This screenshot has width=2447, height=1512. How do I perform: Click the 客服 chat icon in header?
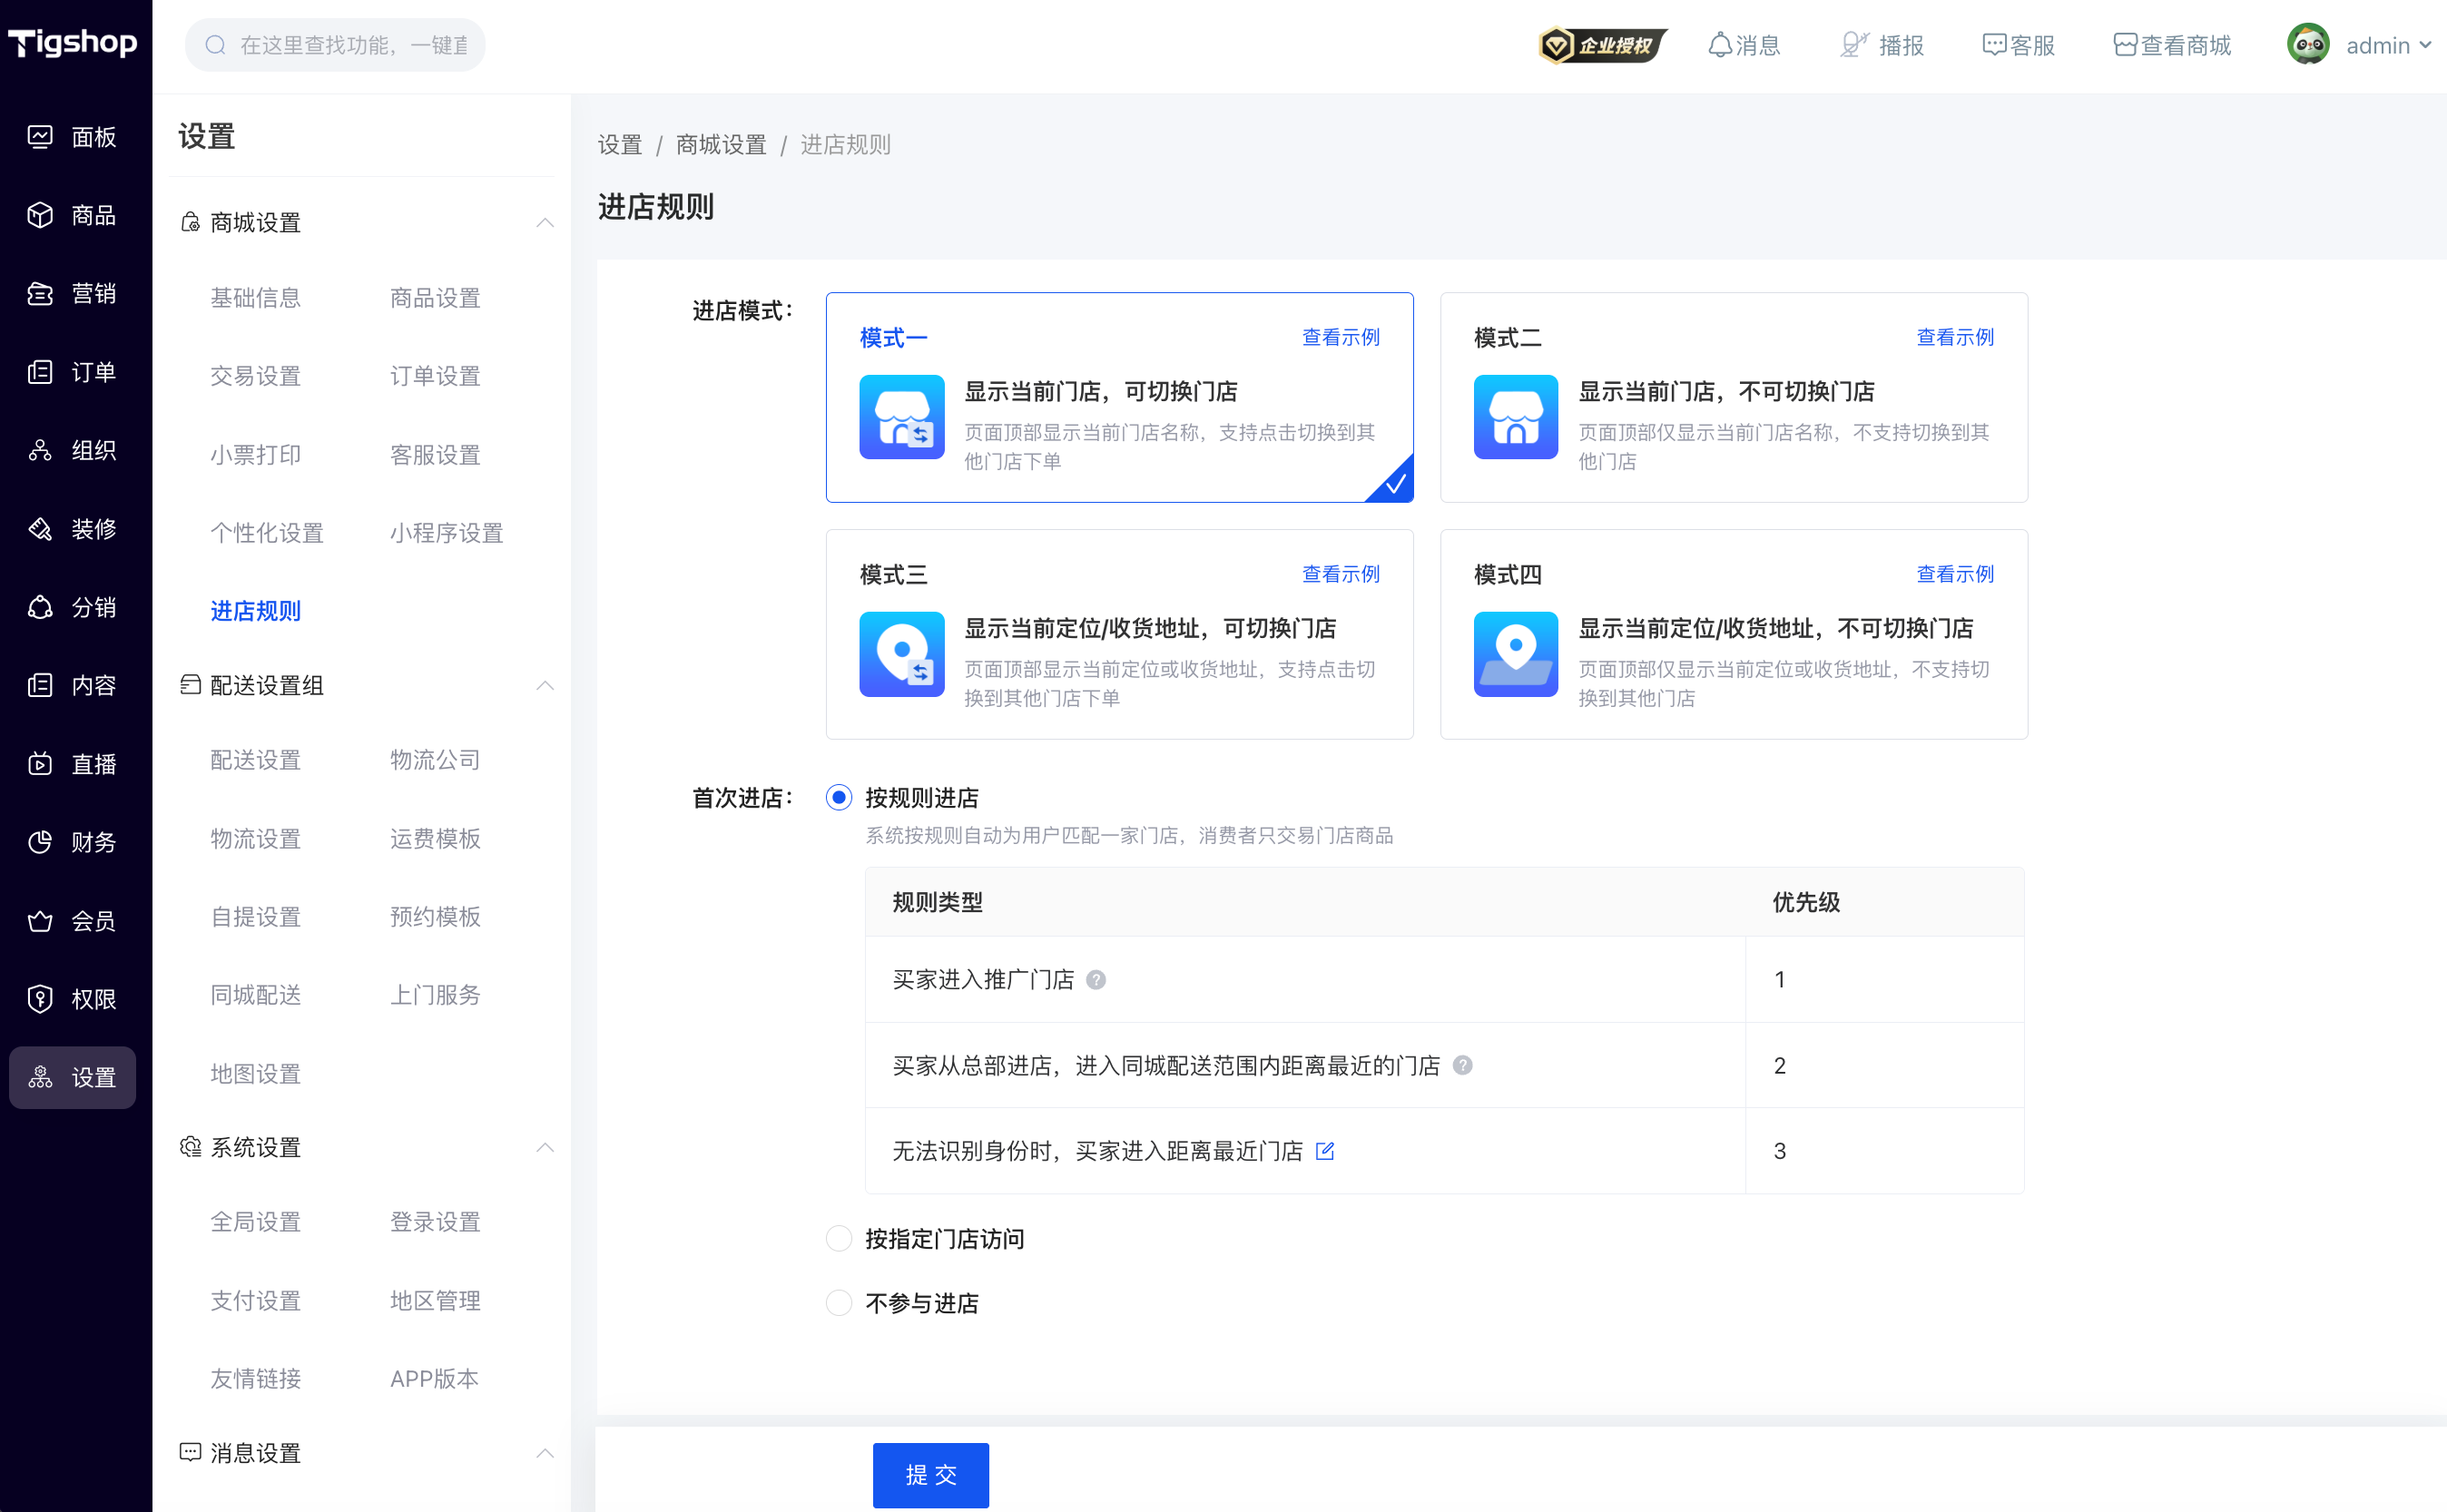coord(1994,45)
